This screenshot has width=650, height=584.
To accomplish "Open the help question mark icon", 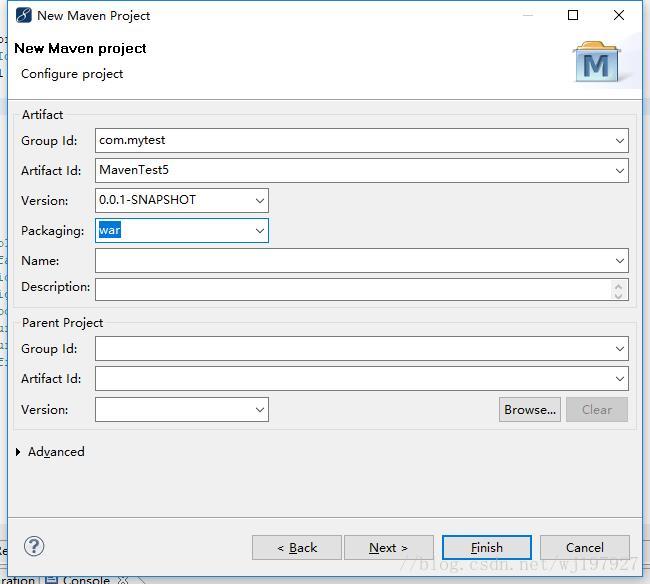I will (x=34, y=546).
